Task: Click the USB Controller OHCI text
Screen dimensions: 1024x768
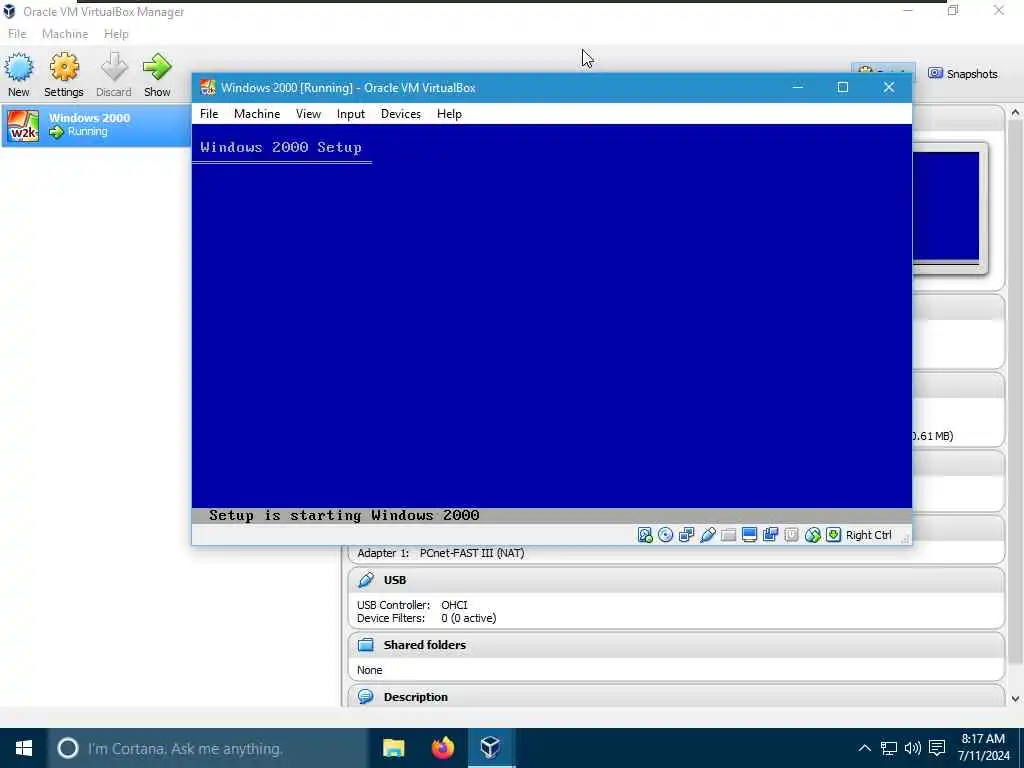Action: 412,605
